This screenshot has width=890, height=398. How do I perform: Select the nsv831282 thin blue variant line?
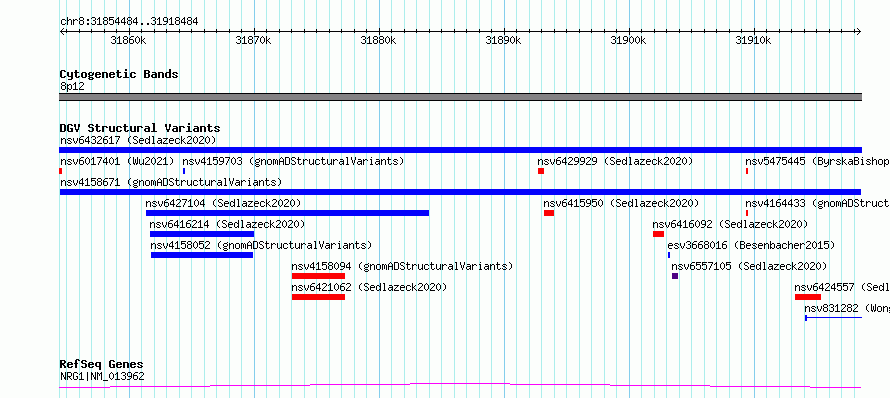click(833, 317)
